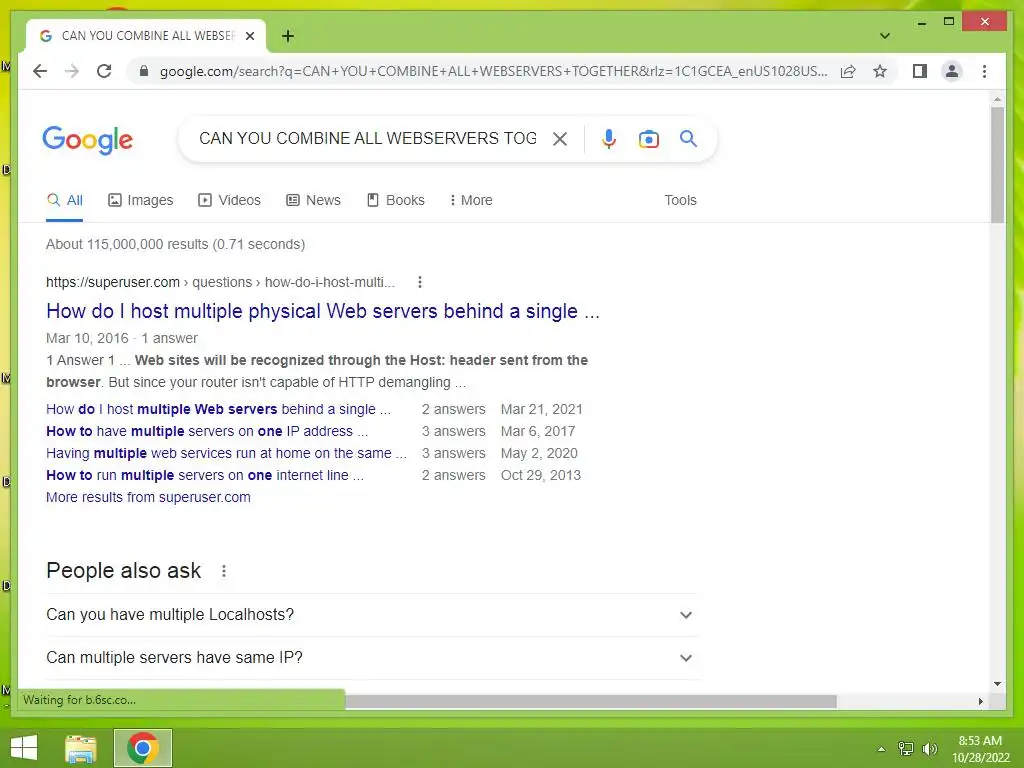The height and width of the screenshot is (768, 1024).
Task: Close the Google search tab
Action: tap(249, 36)
